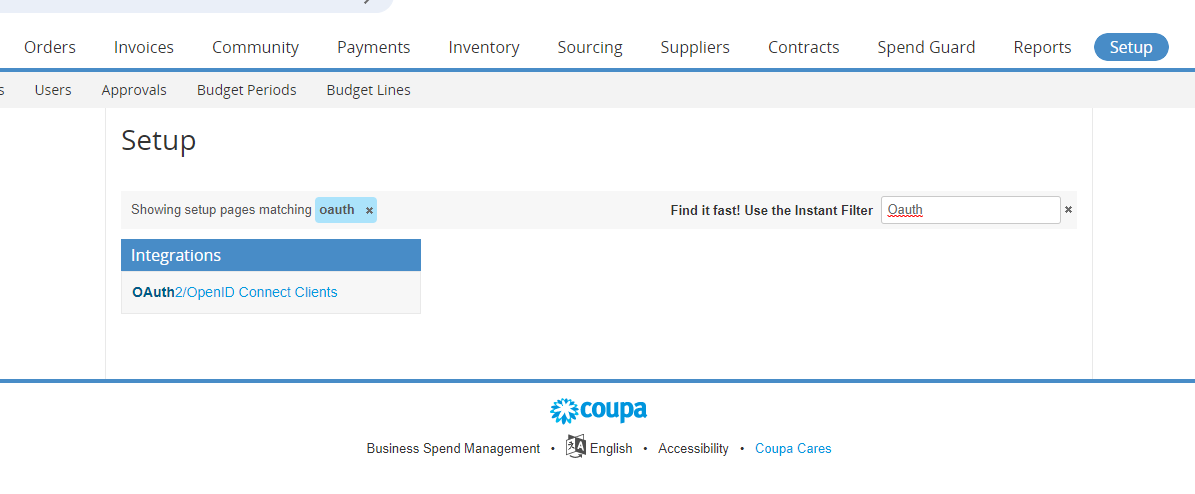
Task: Select the Accessibility footer link
Action: 694,448
